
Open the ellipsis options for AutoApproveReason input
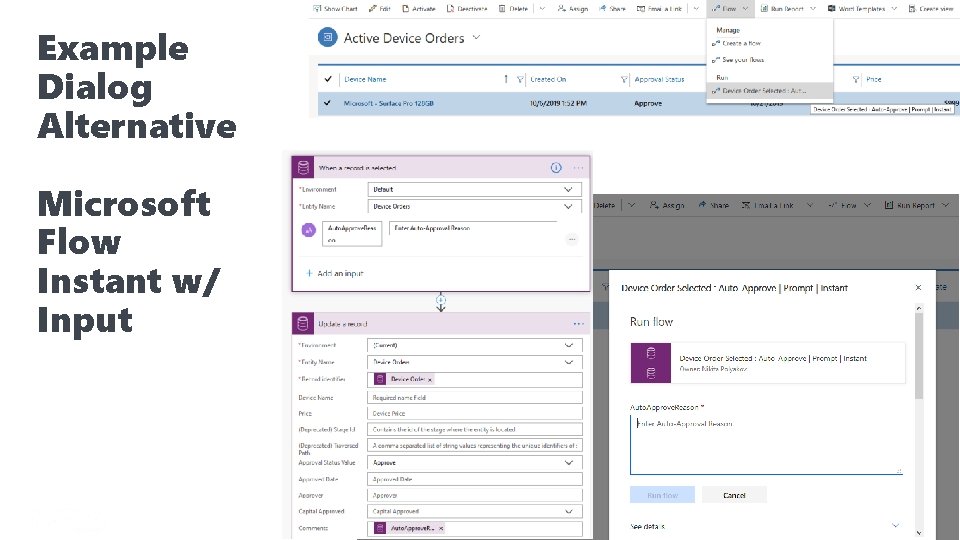coord(572,239)
